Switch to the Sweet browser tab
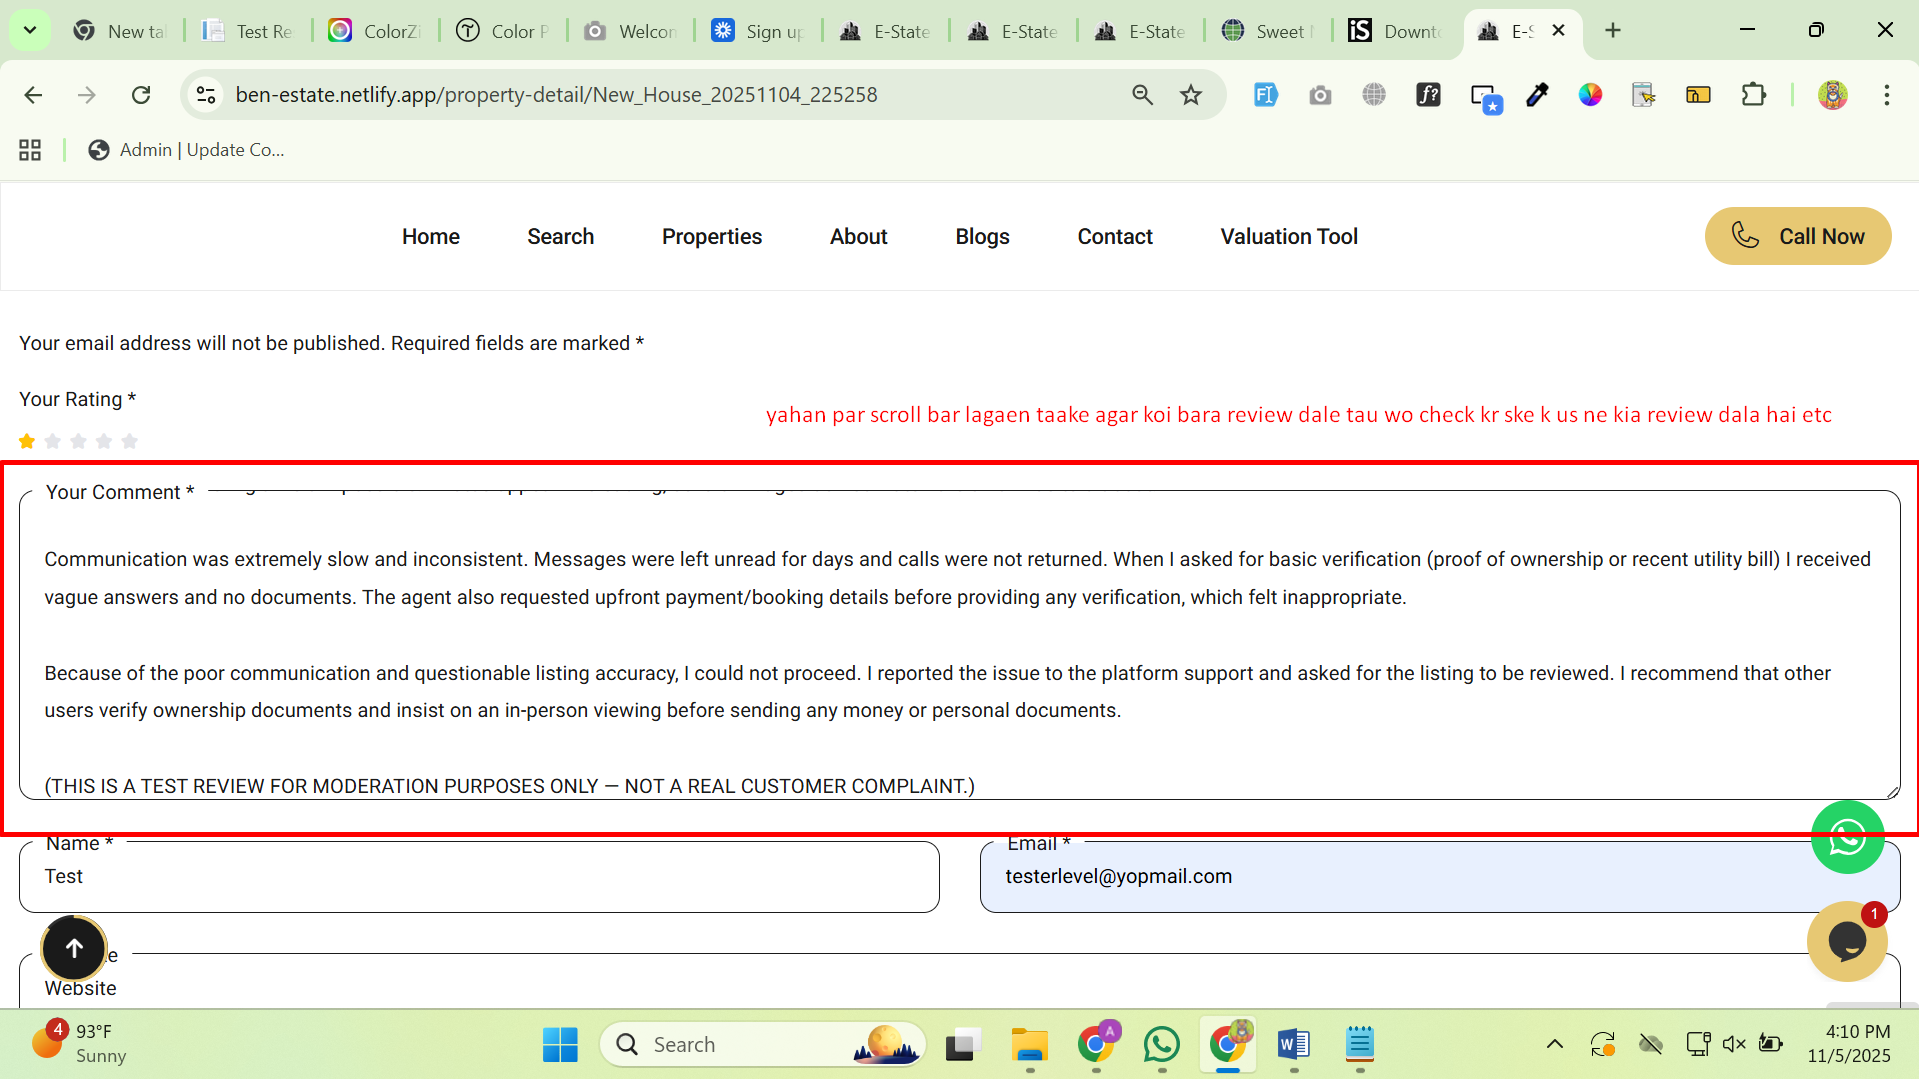 click(1268, 31)
